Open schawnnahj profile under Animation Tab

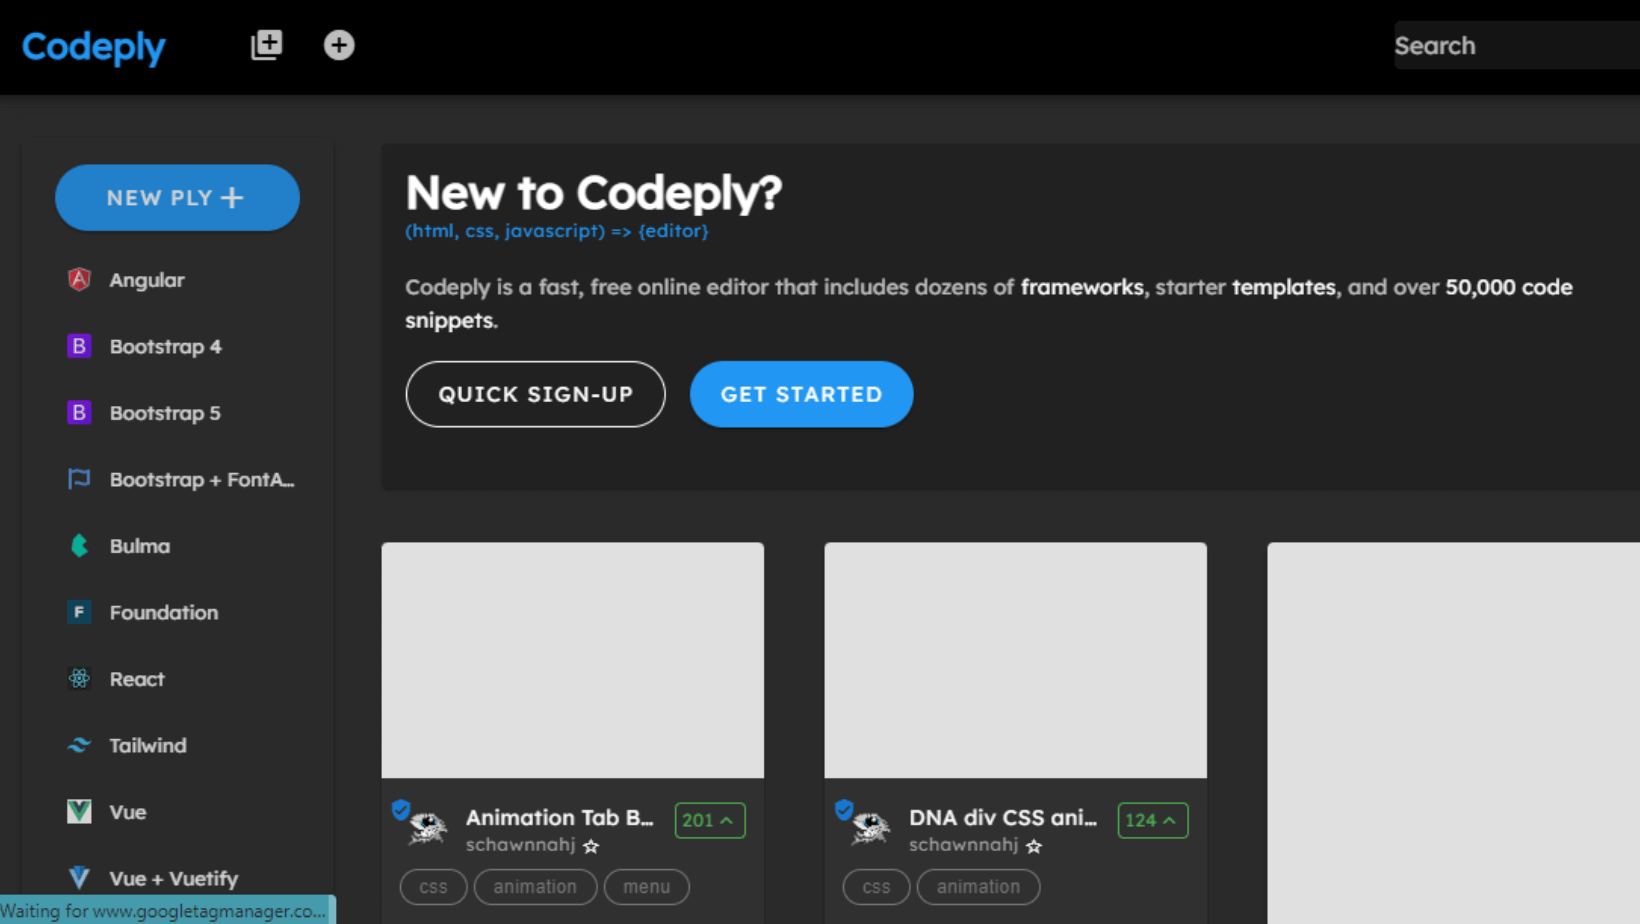(520, 845)
